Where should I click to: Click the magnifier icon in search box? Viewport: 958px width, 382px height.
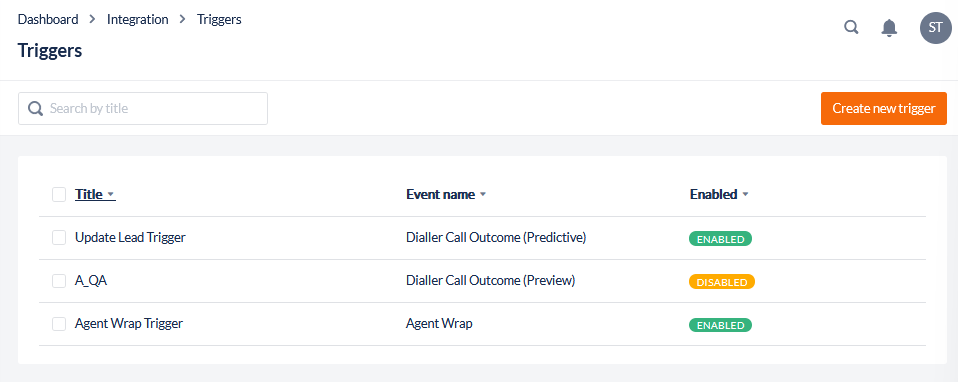click(36, 109)
